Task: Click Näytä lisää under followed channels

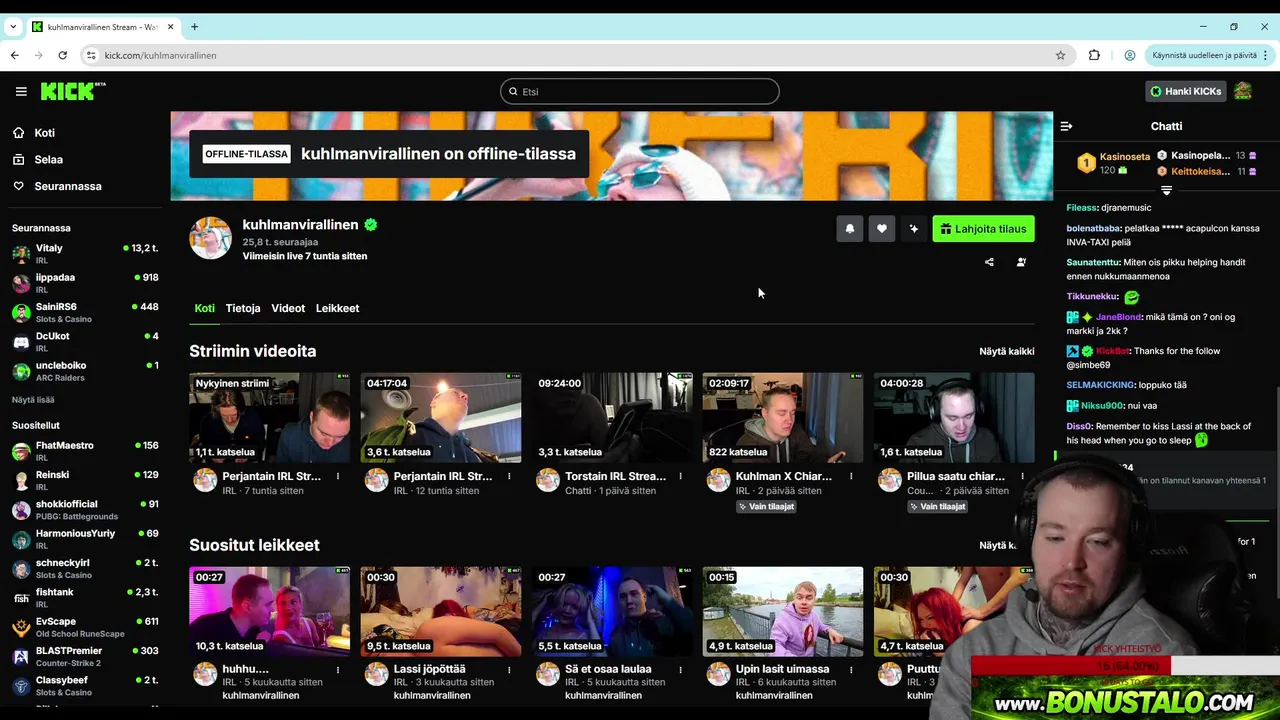Action: [33, 400]
